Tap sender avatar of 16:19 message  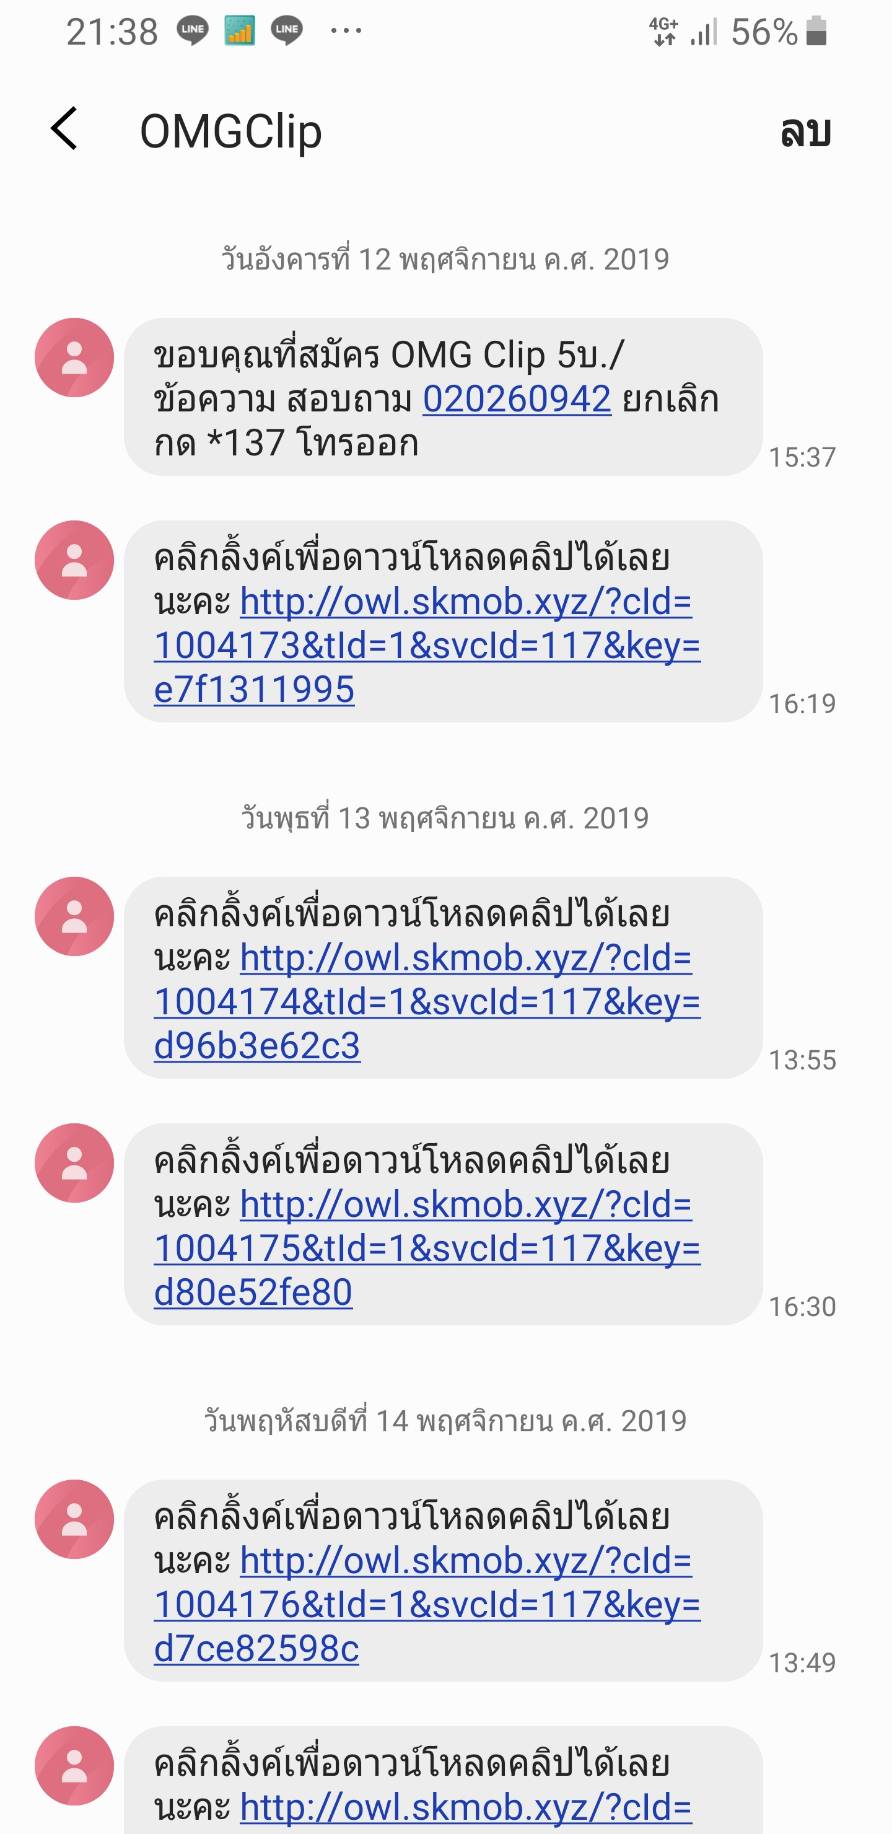[x=75, y=560]
